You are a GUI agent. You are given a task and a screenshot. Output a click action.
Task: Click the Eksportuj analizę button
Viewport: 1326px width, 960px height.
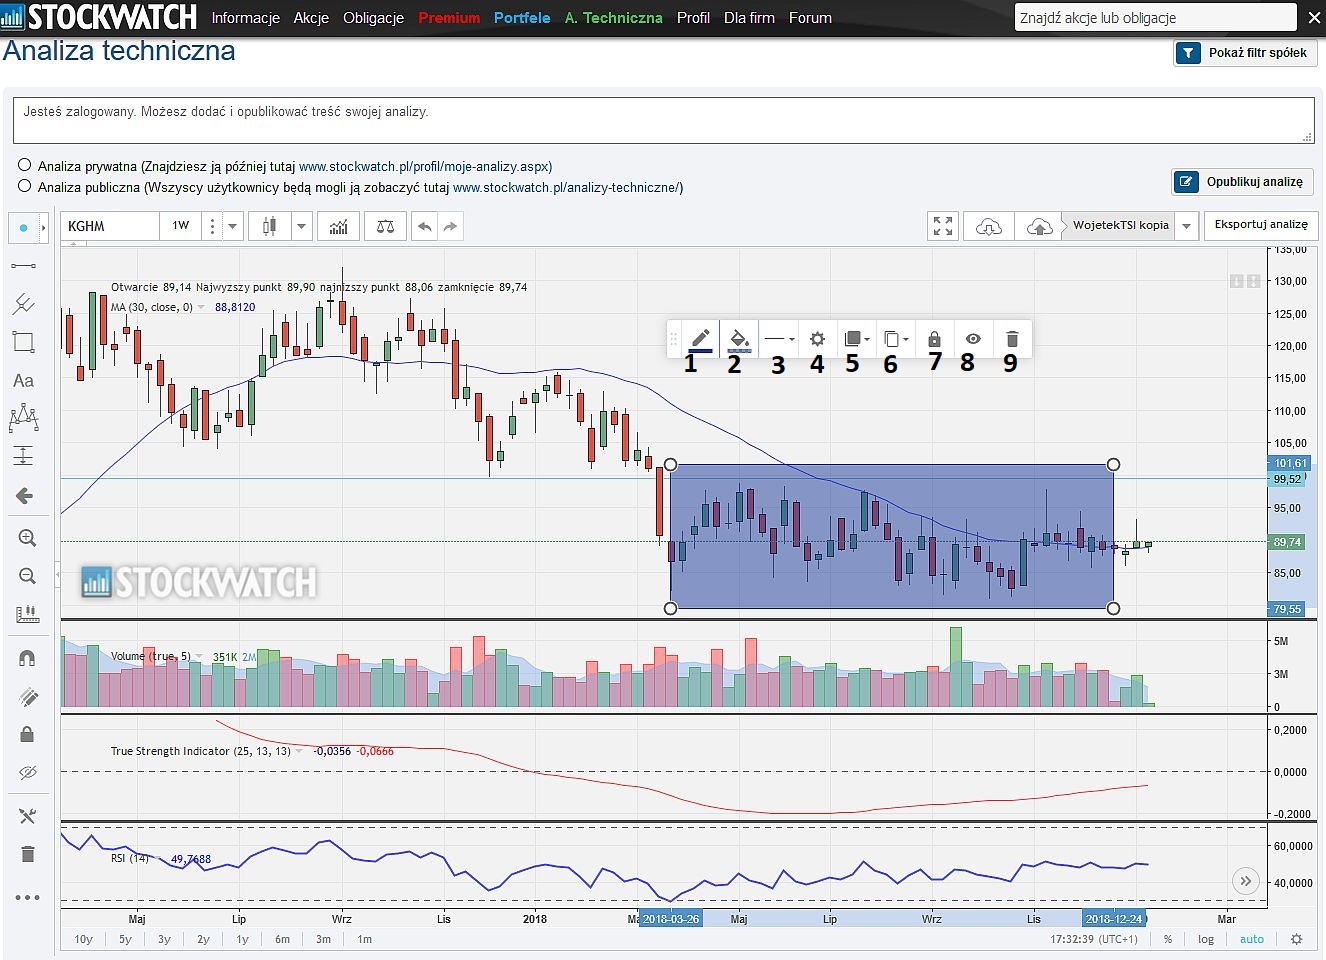coord(1261,224)
